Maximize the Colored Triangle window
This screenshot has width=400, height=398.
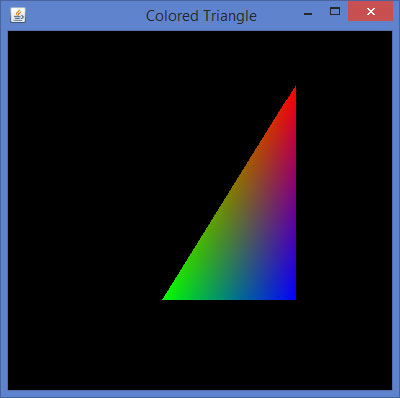pyautogui.click(x=335, y=11)
